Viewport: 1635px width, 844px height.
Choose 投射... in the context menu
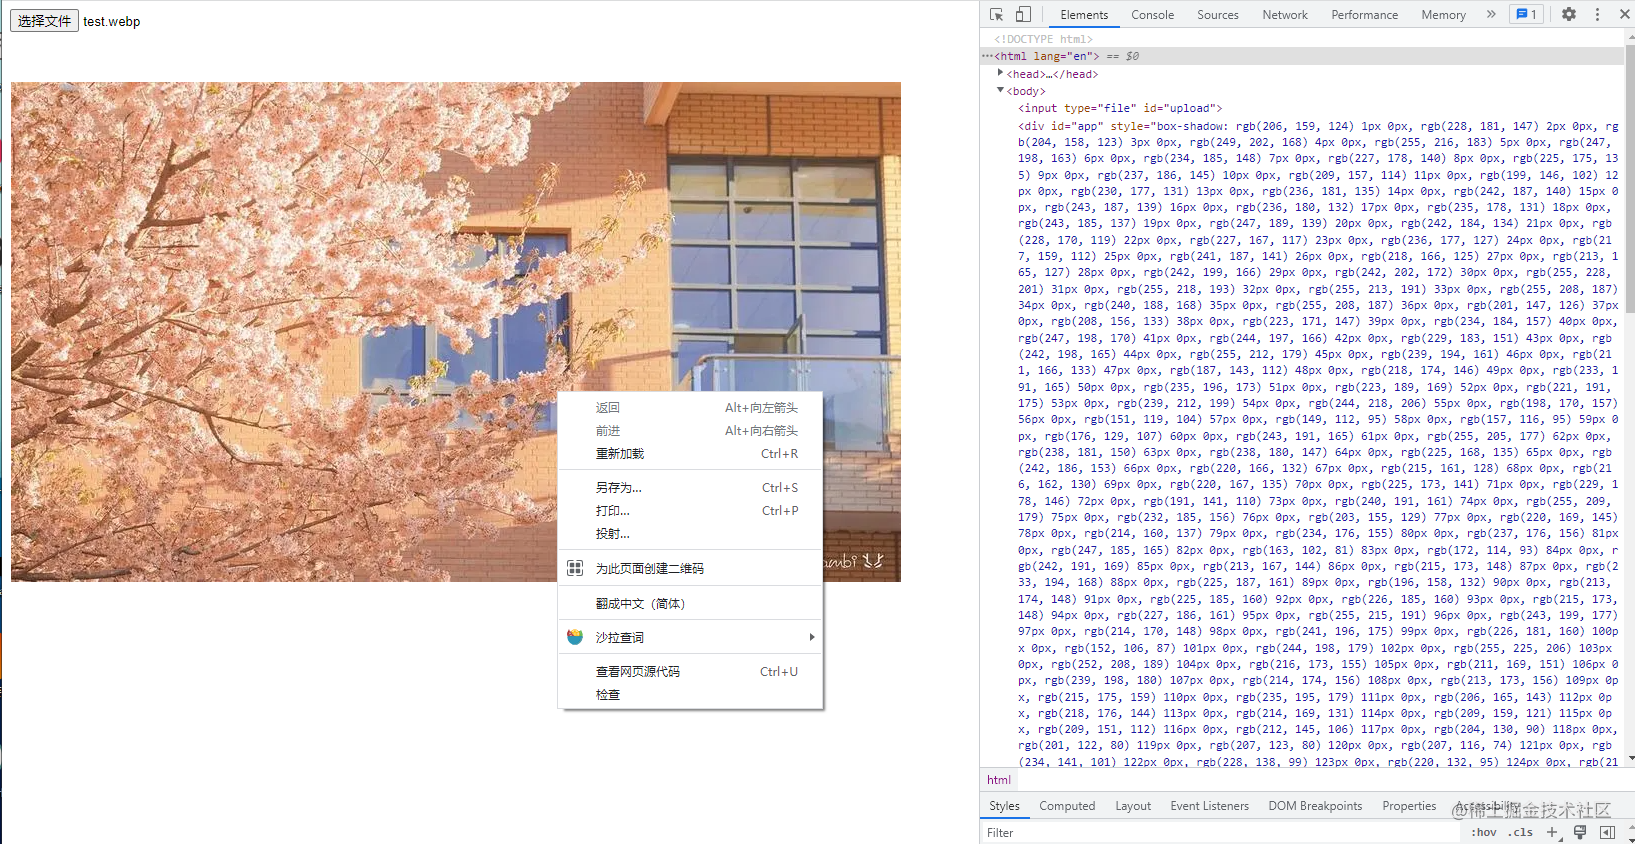690,533
